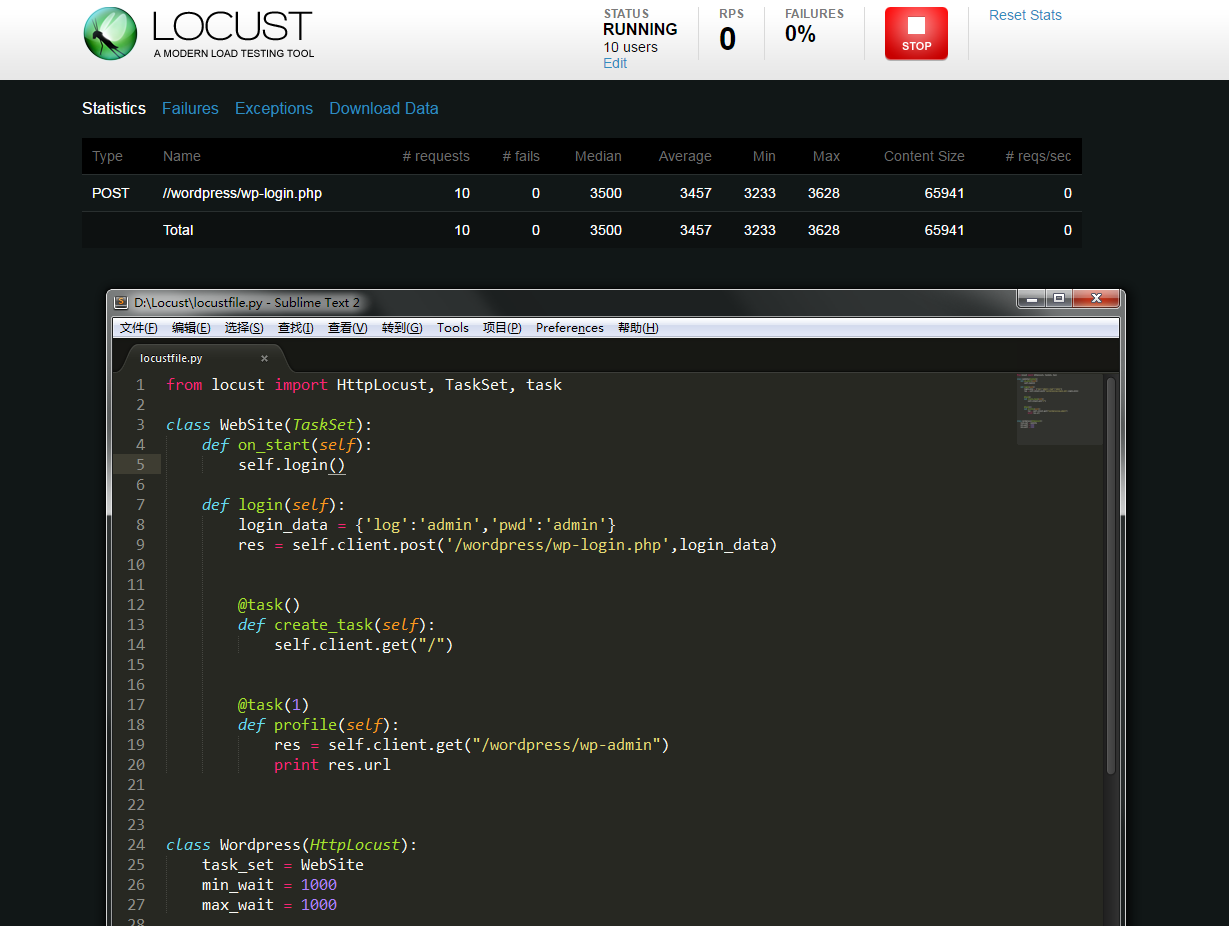
Task: Click the 'print res.url' line
Action: (x=332, y=764)
